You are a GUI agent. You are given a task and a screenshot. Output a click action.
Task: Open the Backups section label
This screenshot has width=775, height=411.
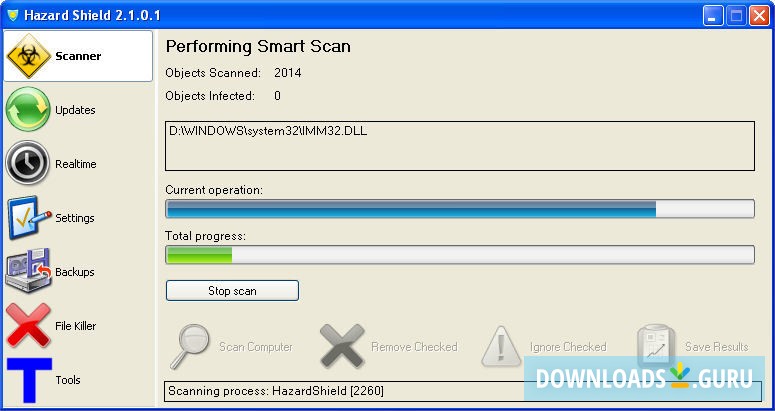pyautogui.click(x=75, y=272)
